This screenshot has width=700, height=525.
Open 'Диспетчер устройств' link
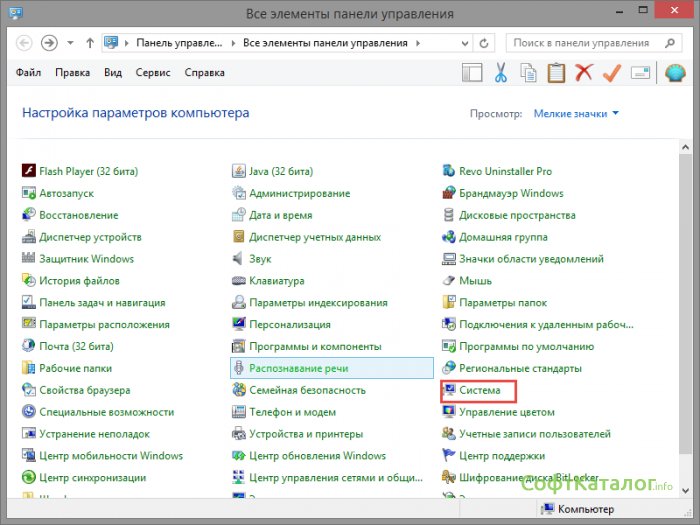(x=90, y=237)
